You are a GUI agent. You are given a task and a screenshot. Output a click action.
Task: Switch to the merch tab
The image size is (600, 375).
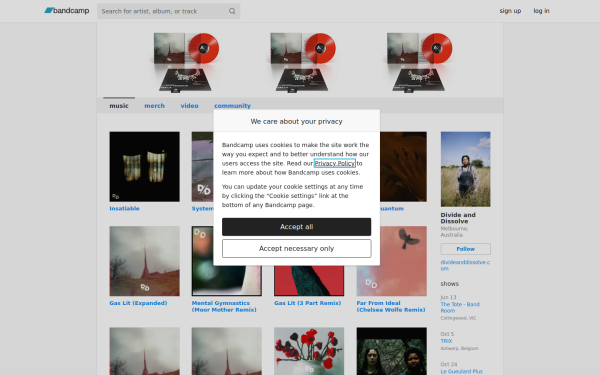(155, 106)
